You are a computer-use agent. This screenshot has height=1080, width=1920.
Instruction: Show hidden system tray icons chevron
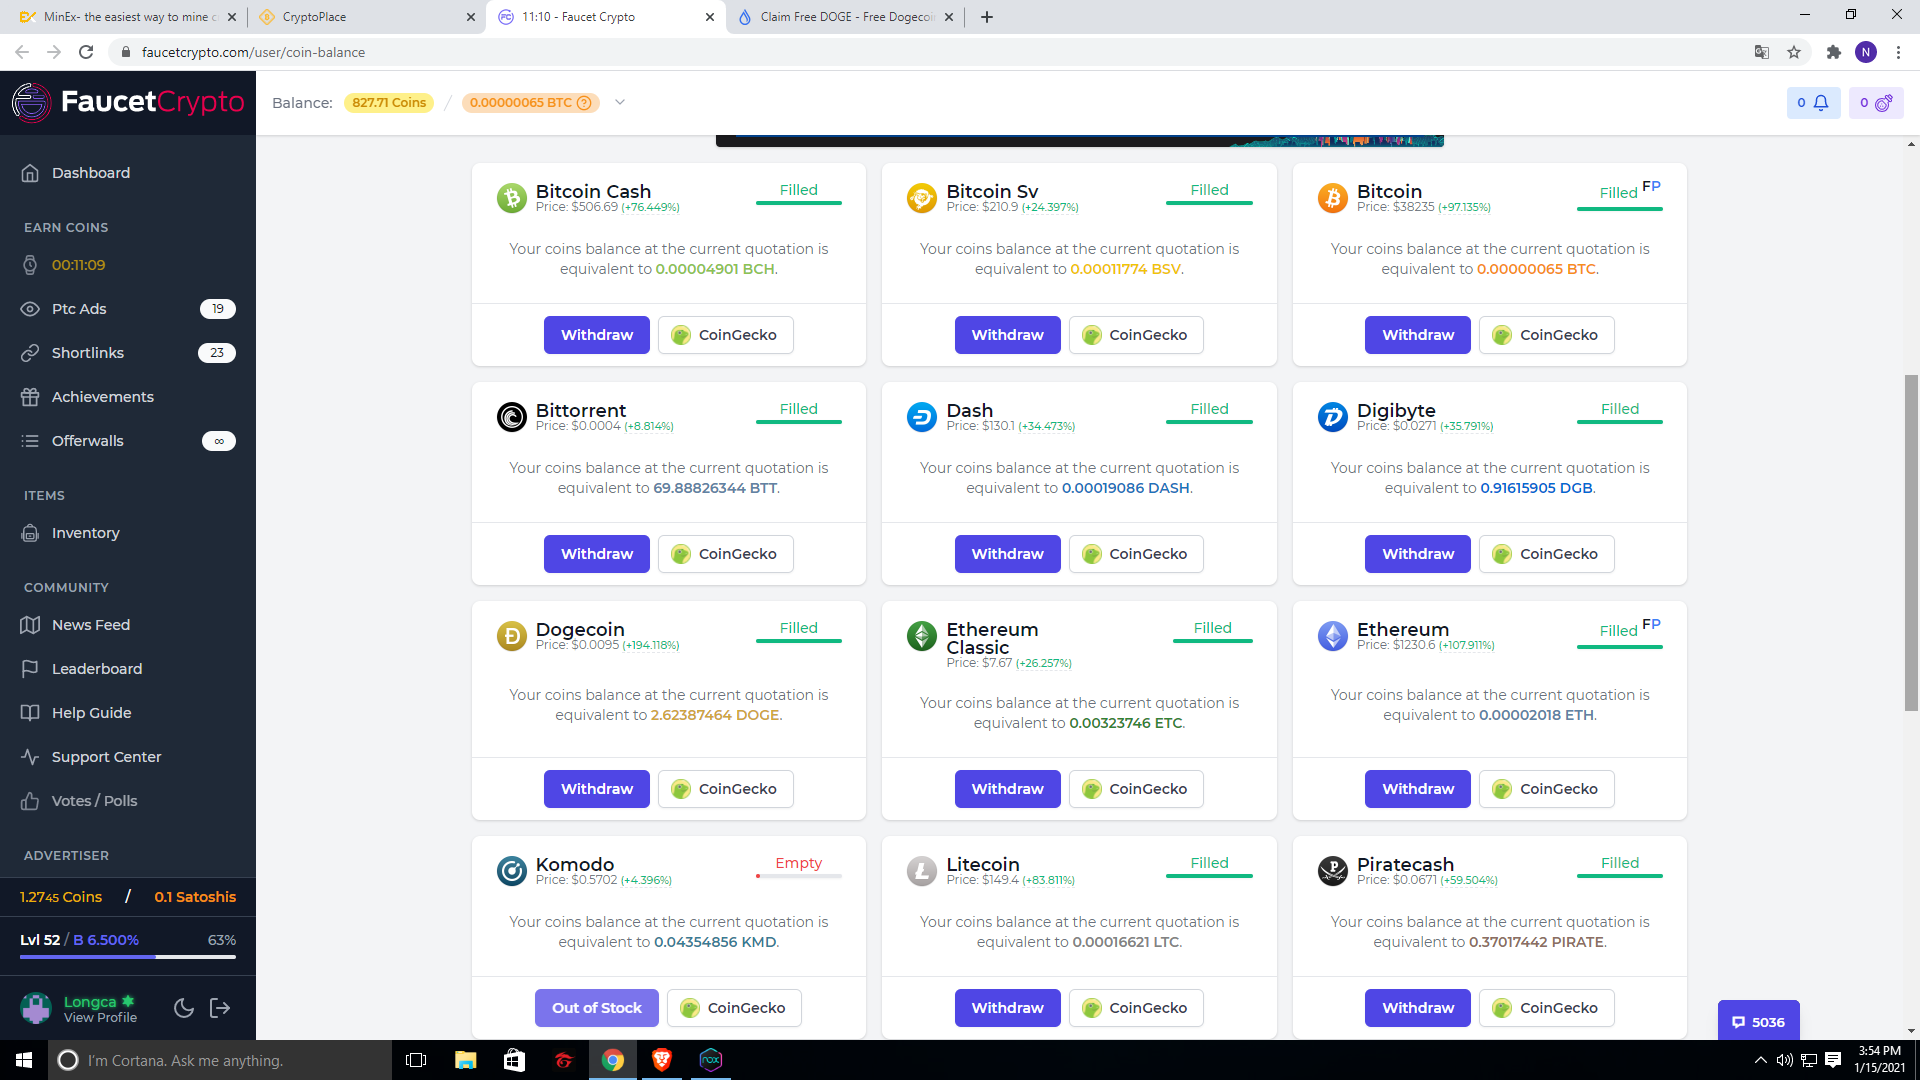pos(1760,1060)
